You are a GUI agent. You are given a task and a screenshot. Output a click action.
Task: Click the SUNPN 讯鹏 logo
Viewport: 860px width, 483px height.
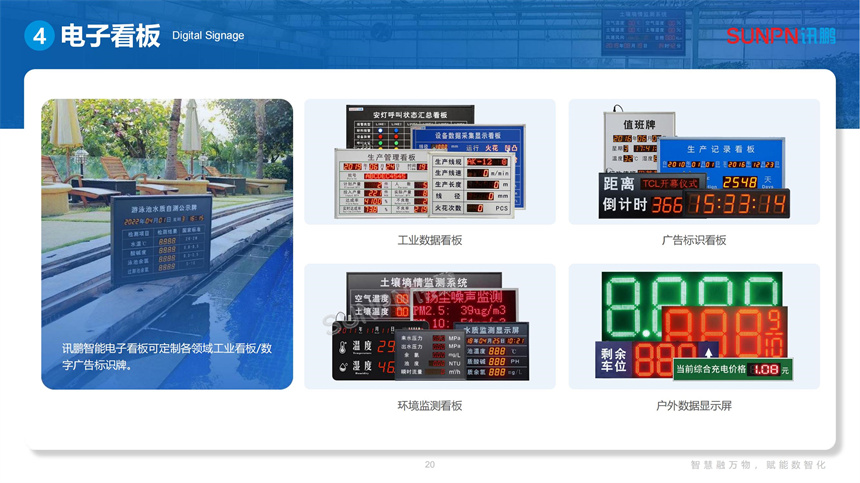(x=777, y=36)
